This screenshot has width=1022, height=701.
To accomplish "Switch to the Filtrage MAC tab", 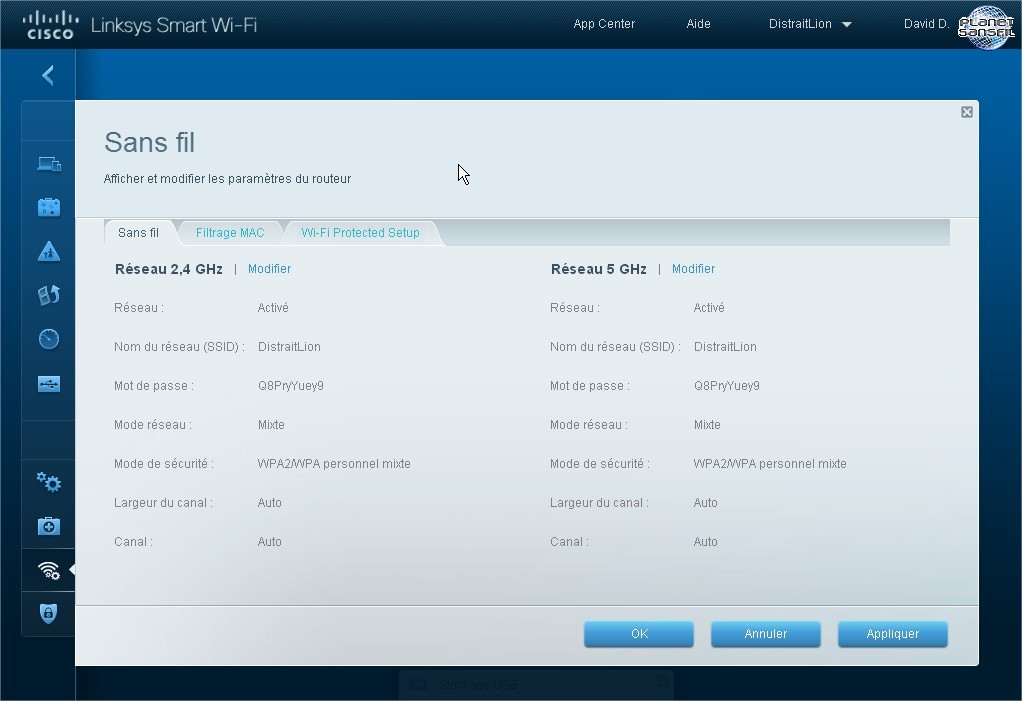I will [x=229, y=233].
